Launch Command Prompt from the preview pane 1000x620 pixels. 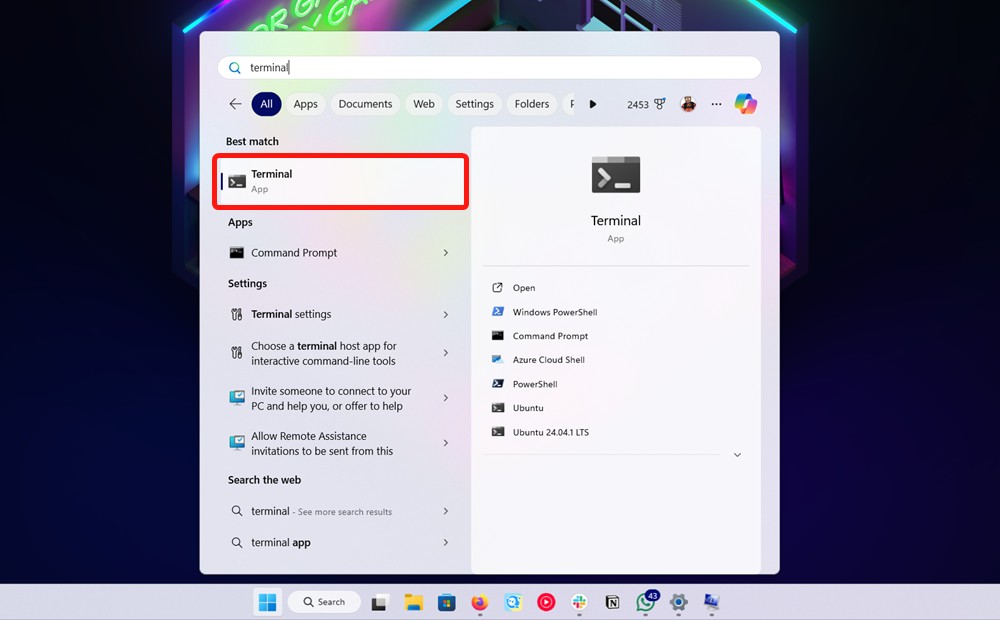[x=540, y=336]
